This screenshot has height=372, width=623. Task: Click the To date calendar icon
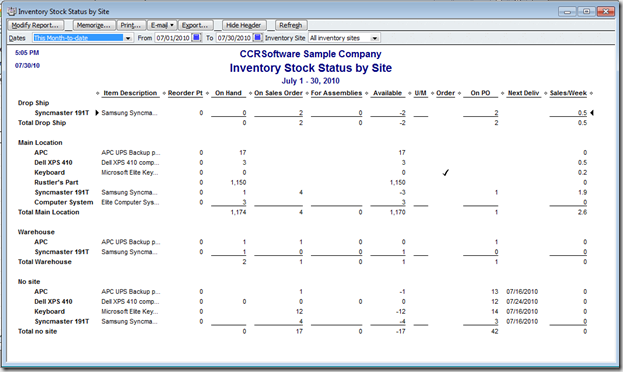pos(258,38)
